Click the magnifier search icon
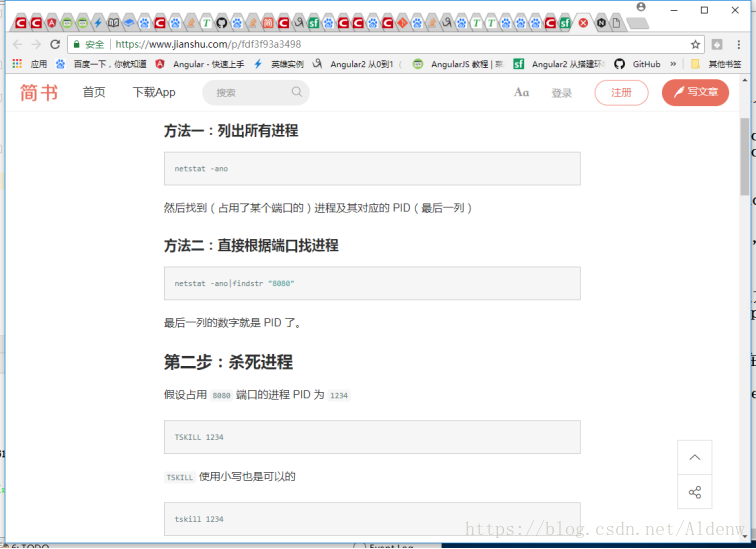This screenshot has width=756, height=549. point(297,92)
